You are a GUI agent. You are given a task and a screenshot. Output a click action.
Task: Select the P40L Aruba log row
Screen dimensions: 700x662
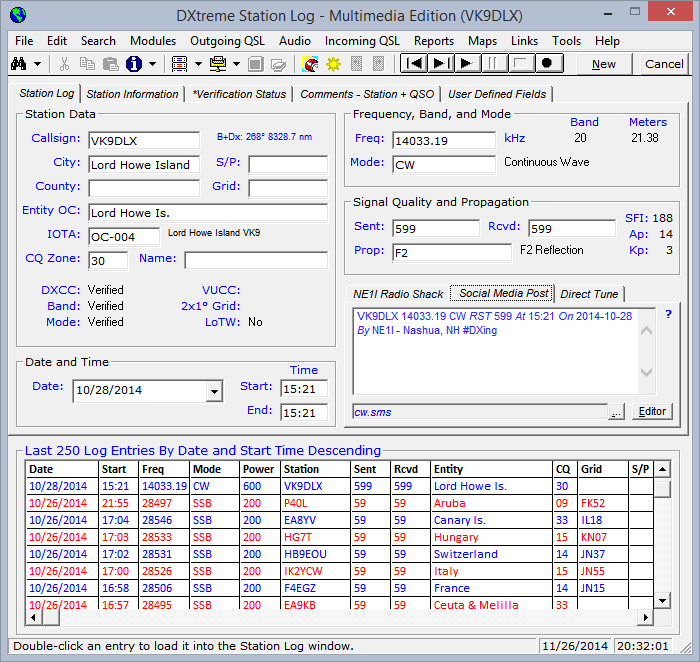(x=340, y=503)
